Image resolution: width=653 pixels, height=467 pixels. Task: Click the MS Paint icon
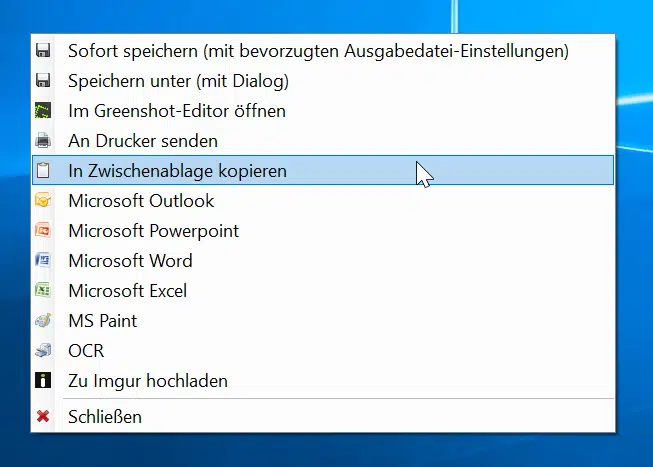click(43, 321)
